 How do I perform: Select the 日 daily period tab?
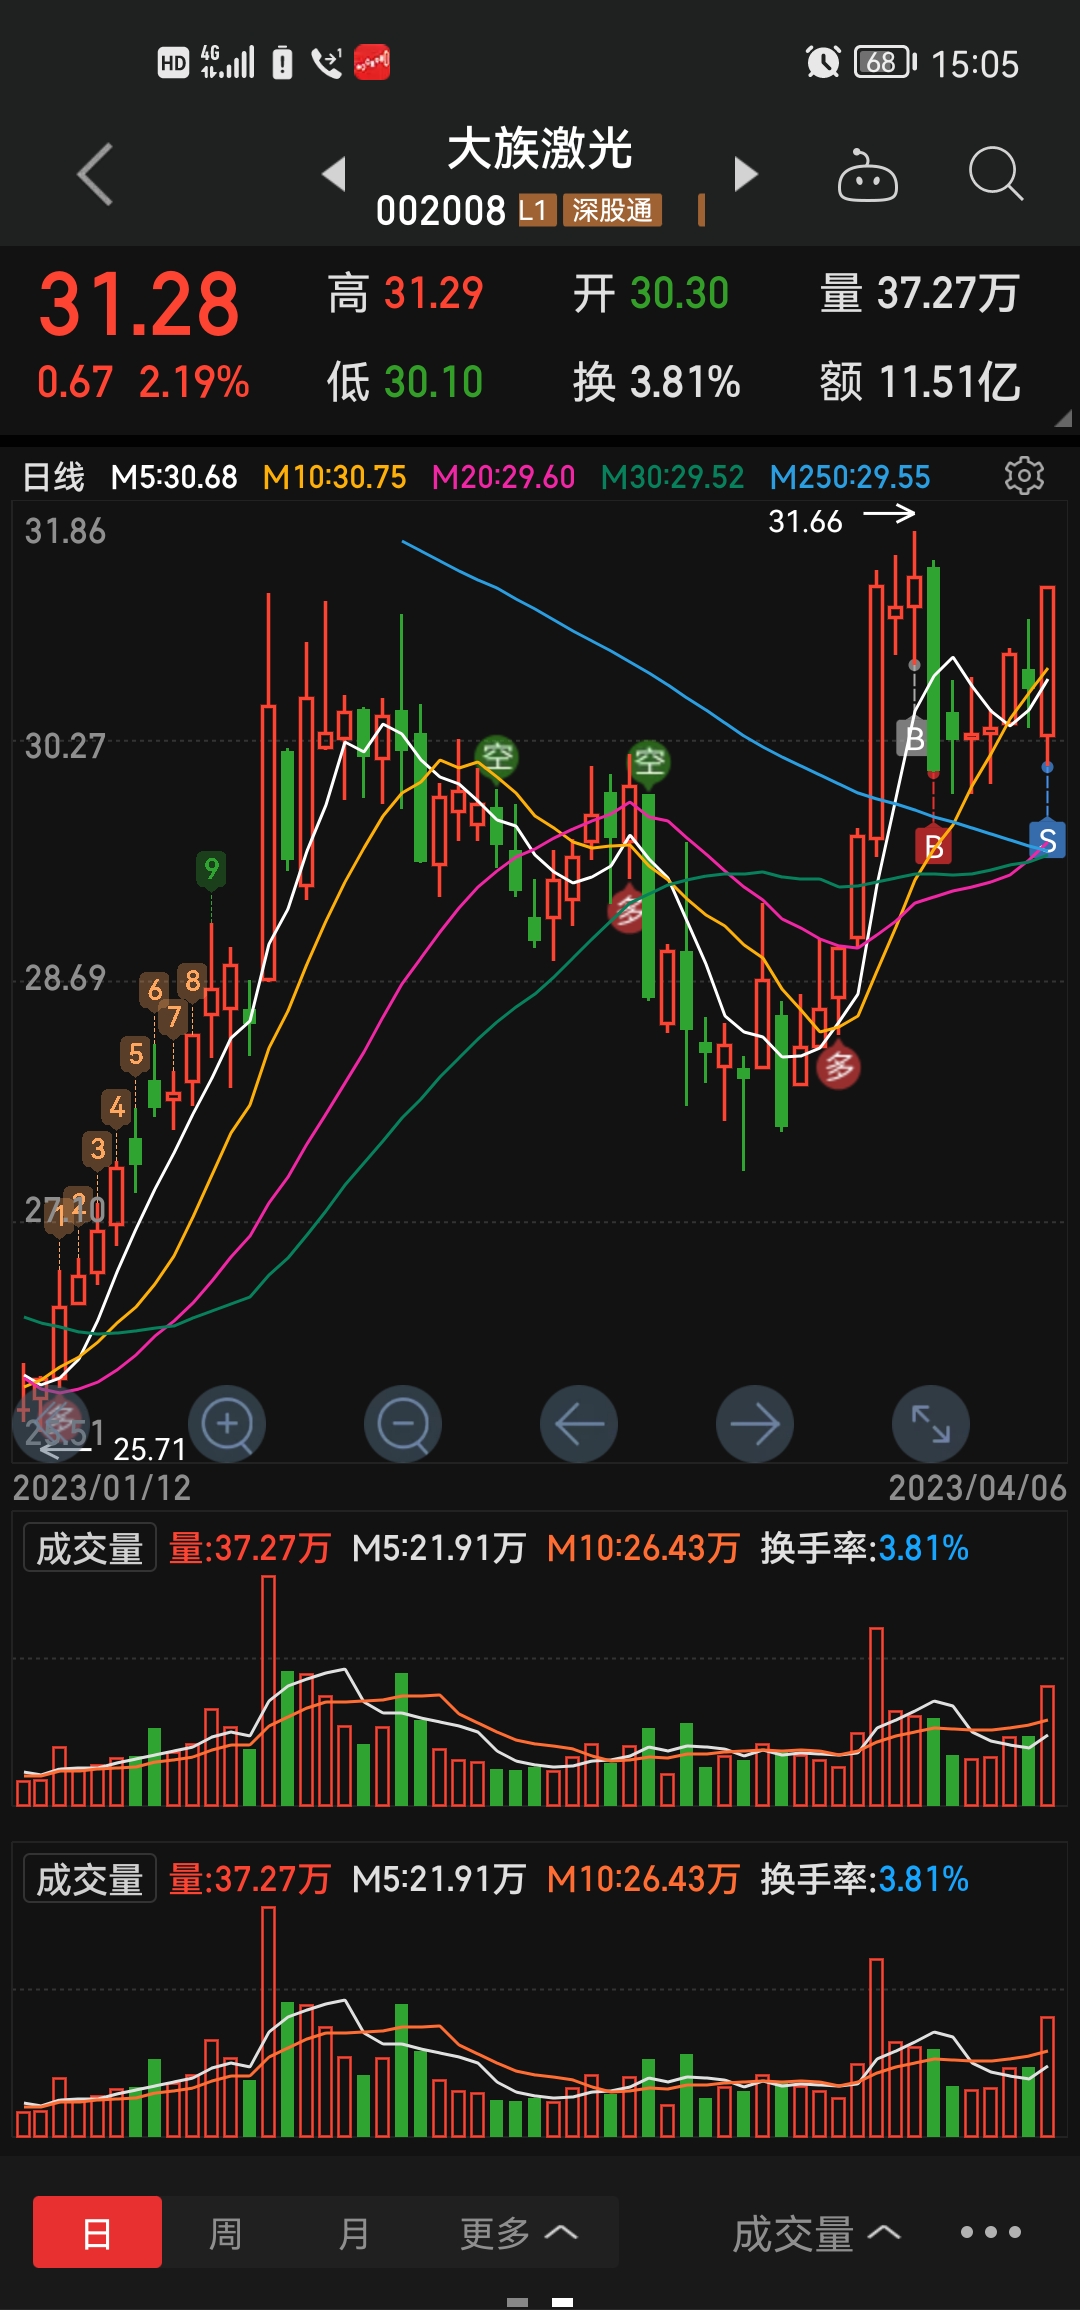click(x=97, y=2231)
